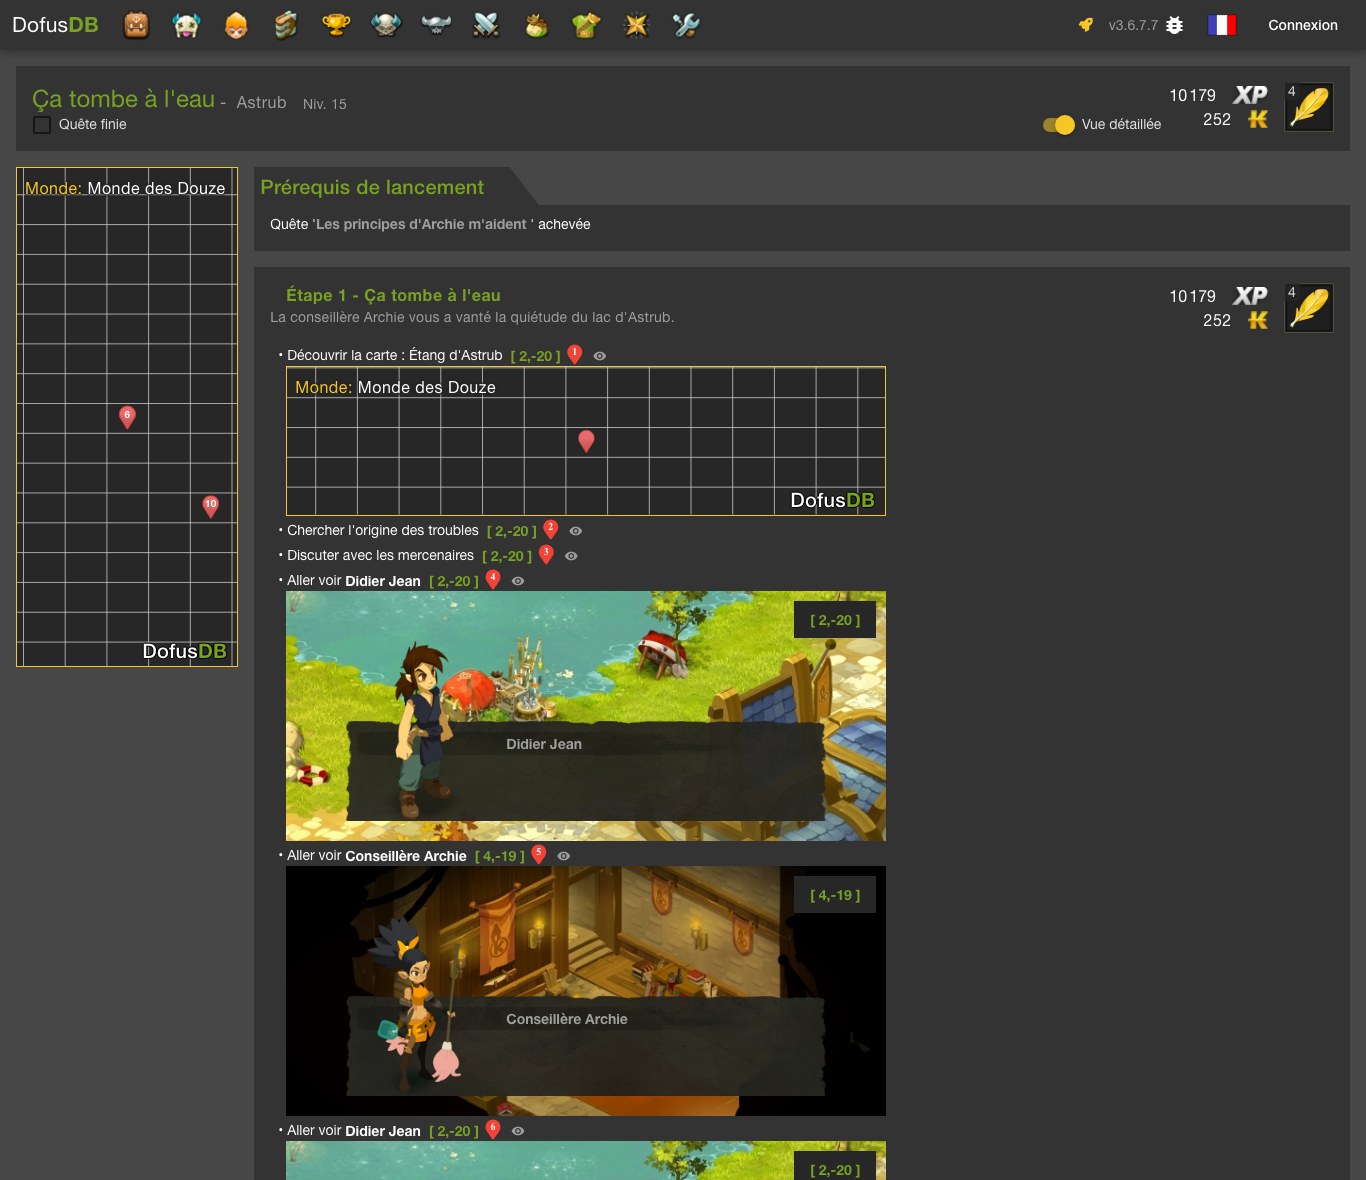Click map marker 10 on sidebar map
Viewport: 1366px width, 1180px height.
click(210, 506)
